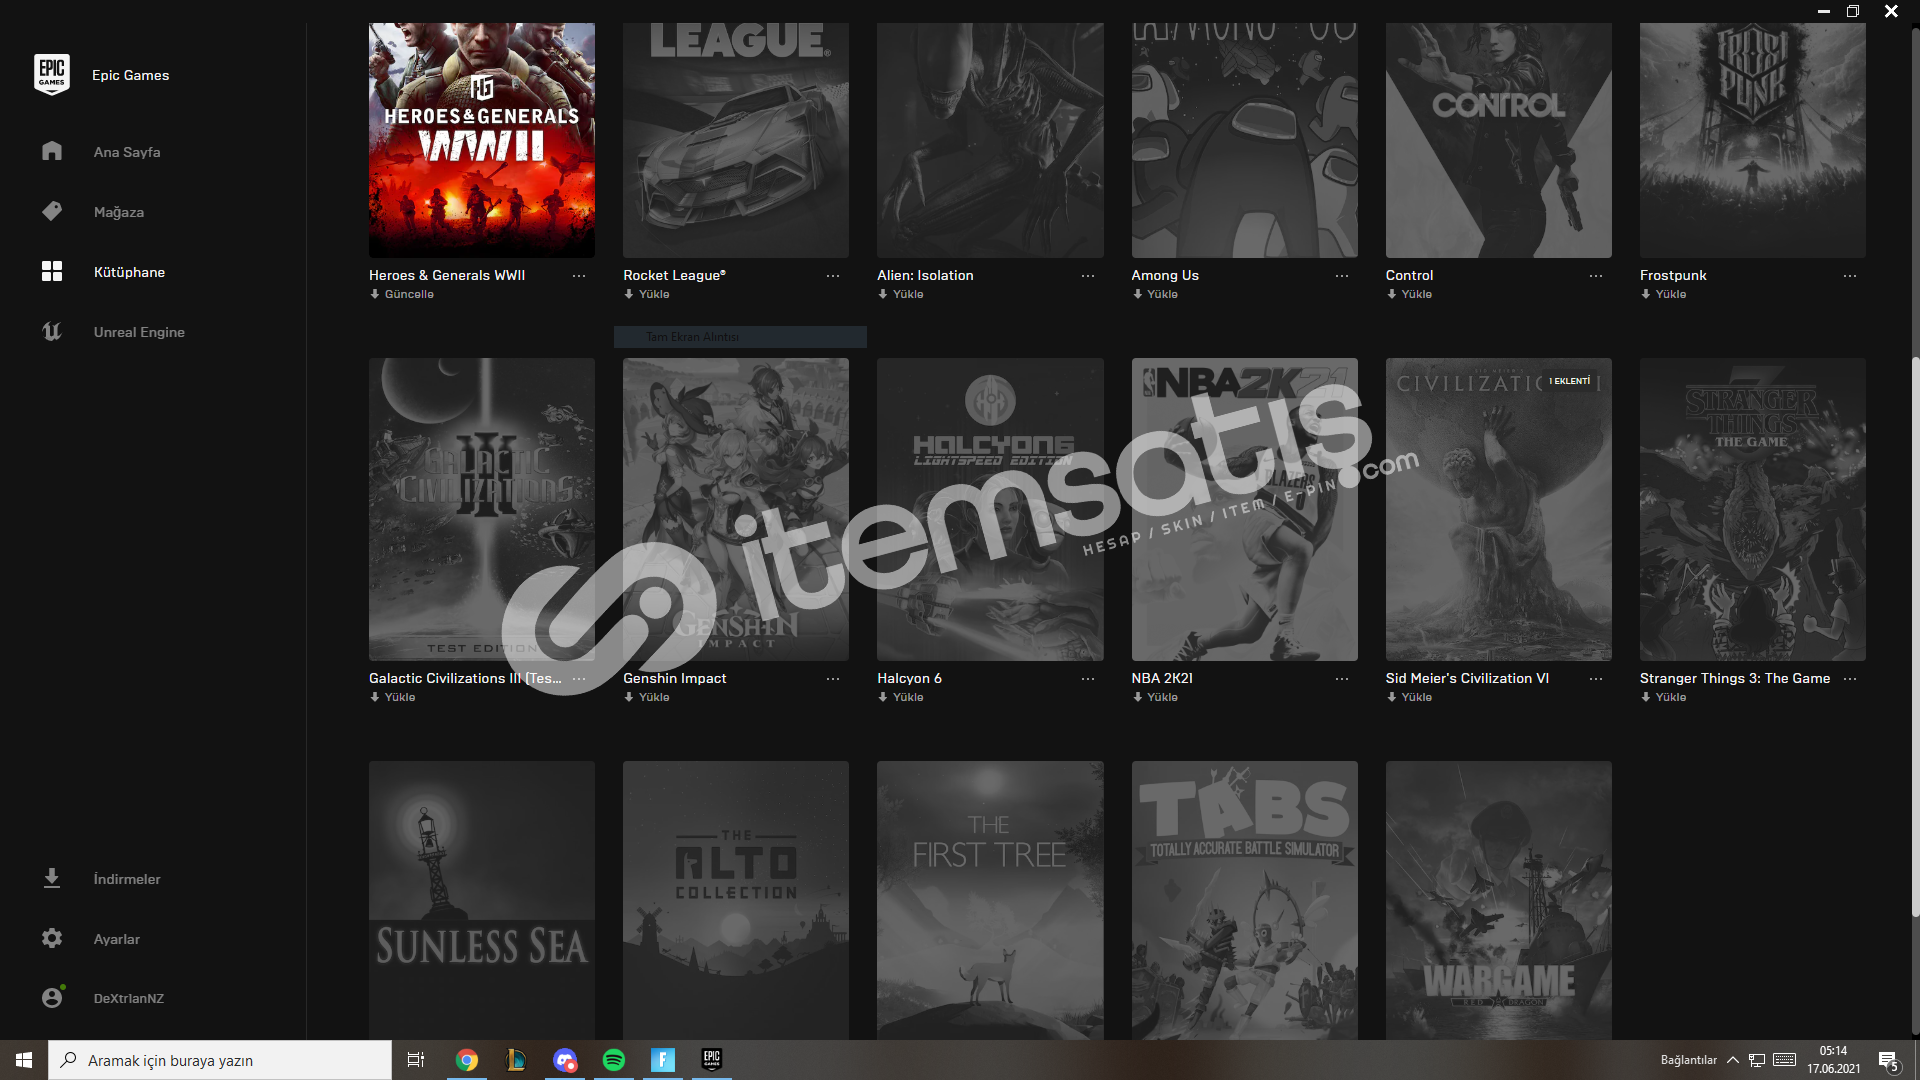Click the Windows search box
Screen dimensions: 1920x1080
click(x=220, y=1060)
